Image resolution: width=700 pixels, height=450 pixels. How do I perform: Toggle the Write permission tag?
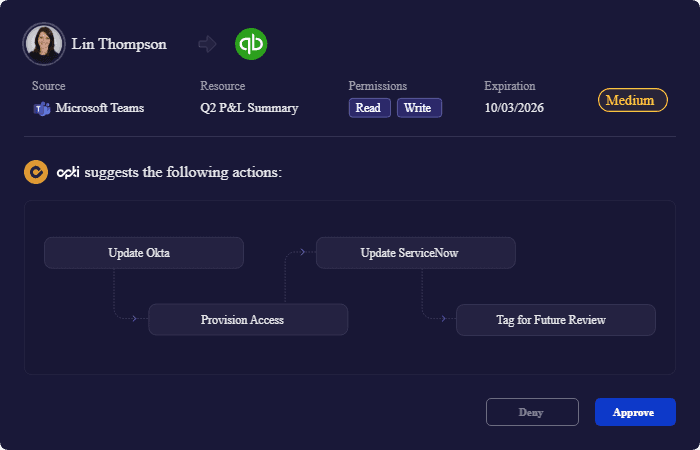pyautogui.click(x=419, y=108)
